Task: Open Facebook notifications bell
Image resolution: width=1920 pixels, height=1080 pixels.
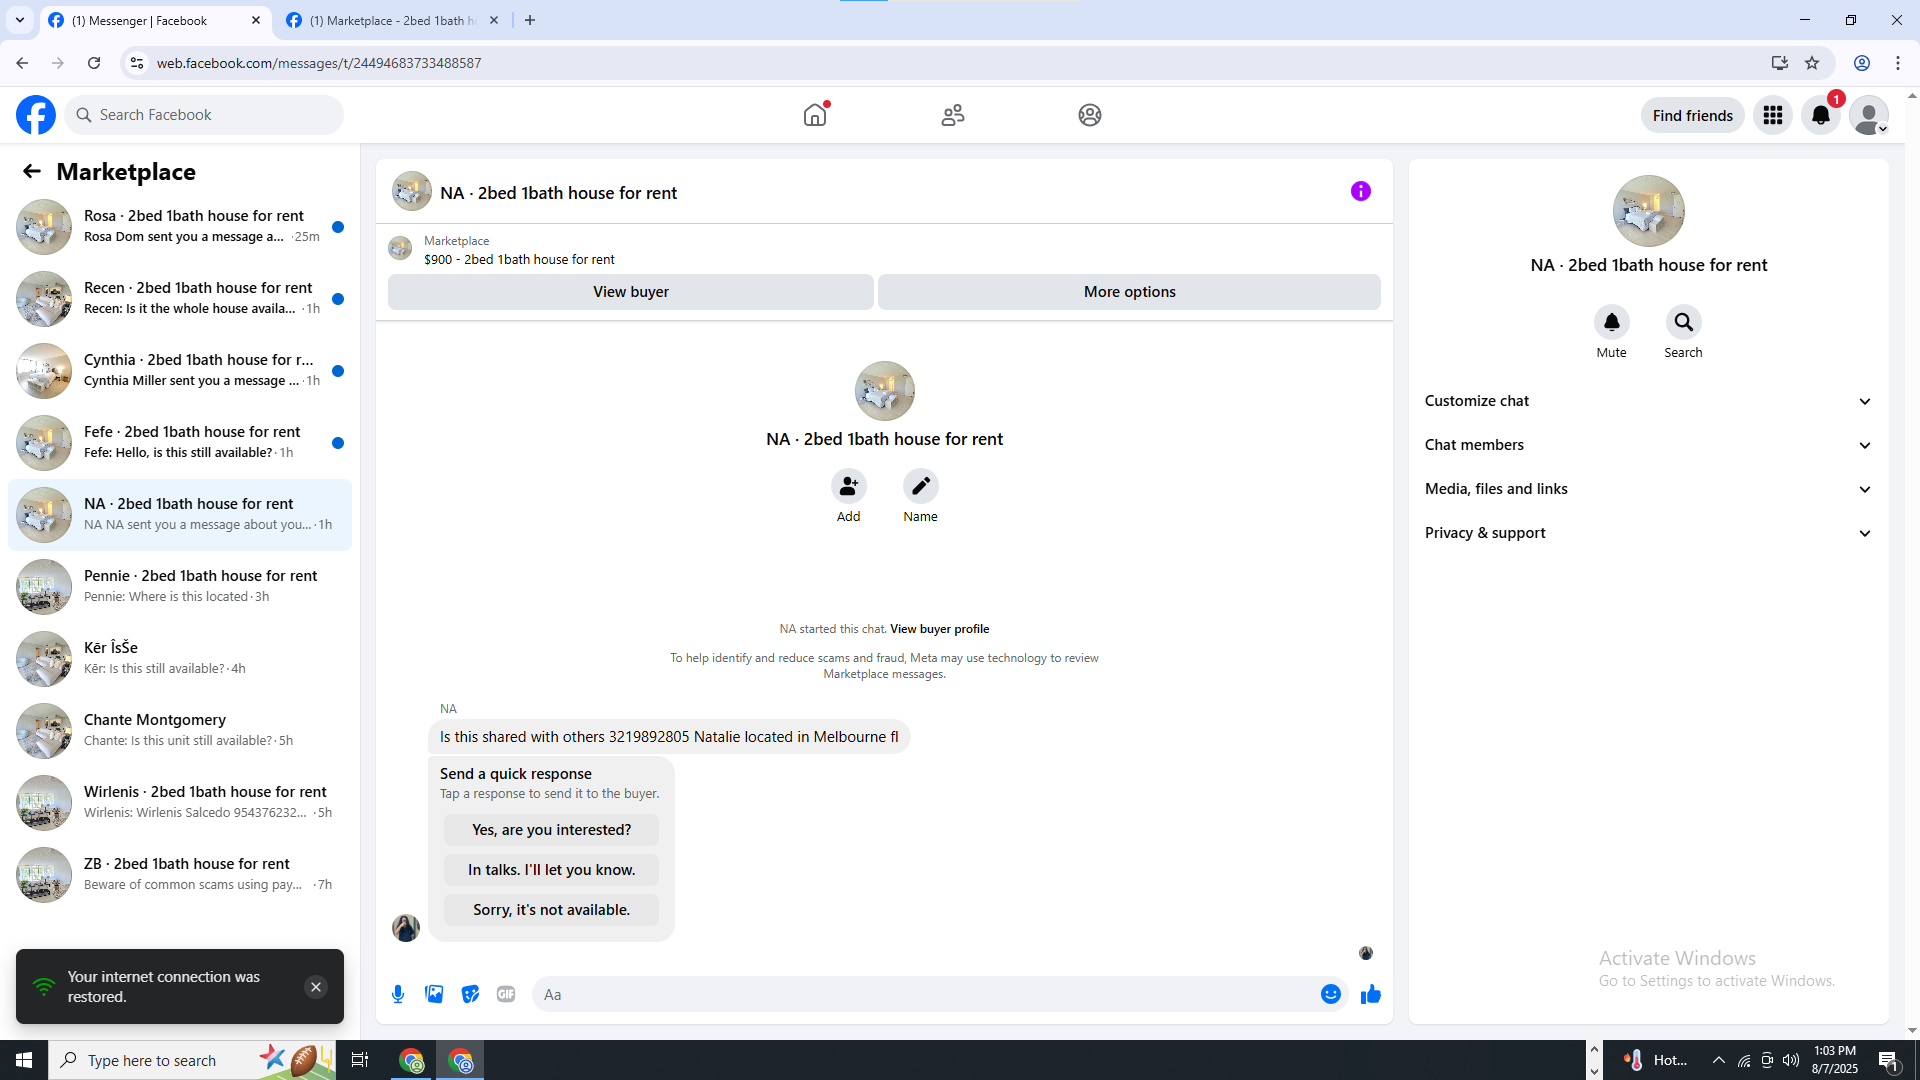Action: pyautogui.click(x=1820, y=115)
